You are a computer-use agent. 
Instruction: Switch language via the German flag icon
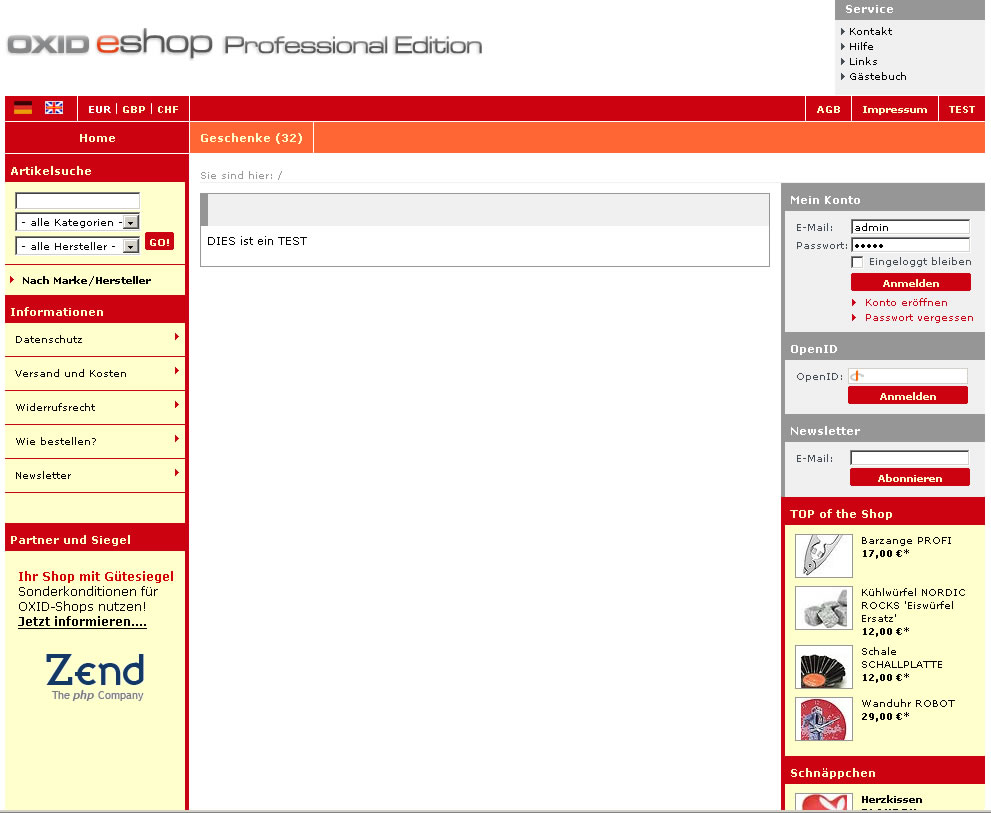(23, 108)
